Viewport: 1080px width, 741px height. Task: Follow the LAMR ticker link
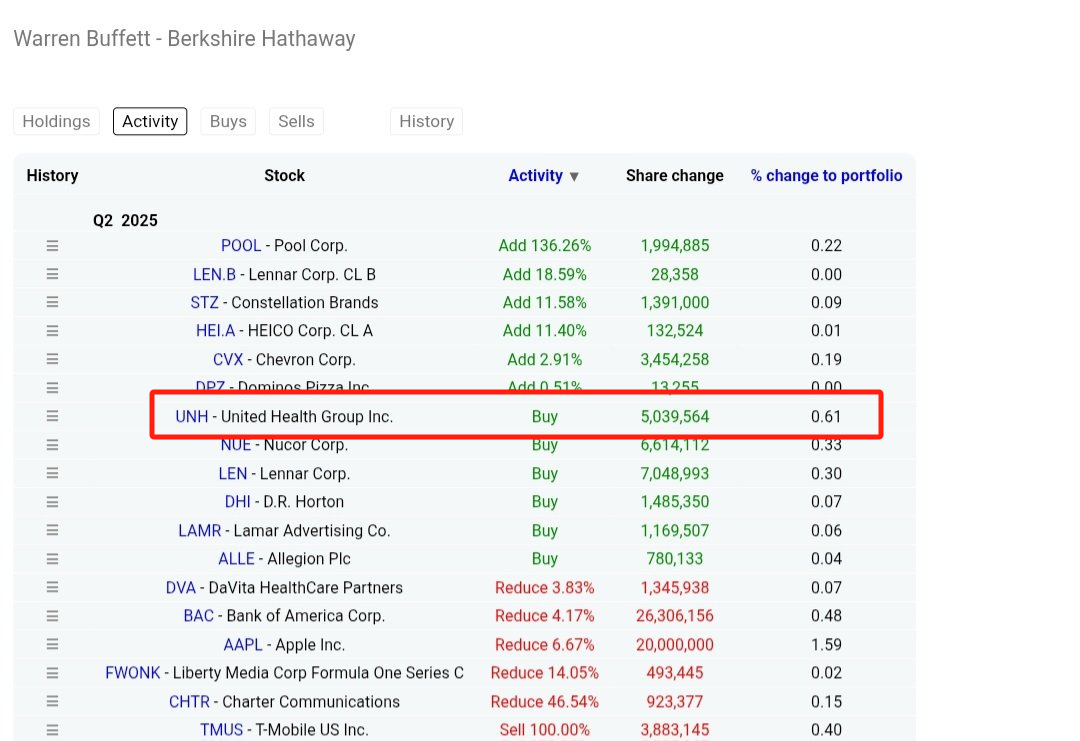[x=200, y=530]
